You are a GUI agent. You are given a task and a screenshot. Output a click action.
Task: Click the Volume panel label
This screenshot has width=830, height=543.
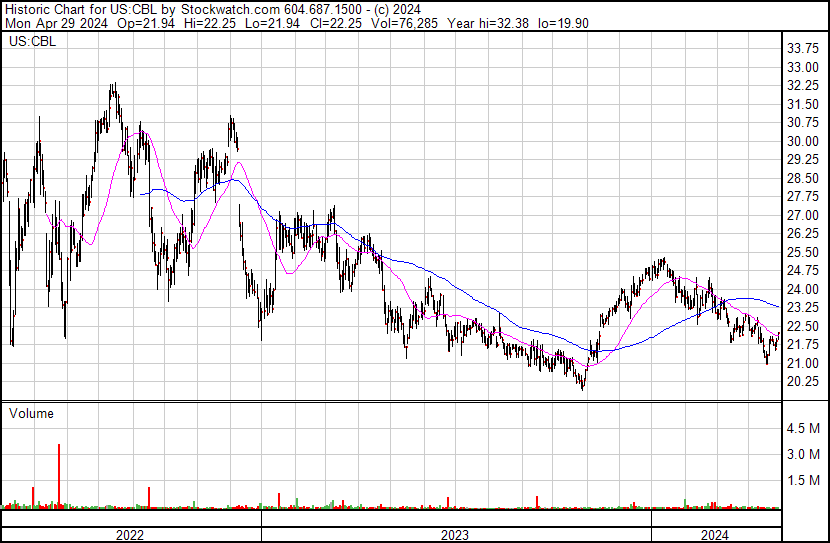[31, 413]
